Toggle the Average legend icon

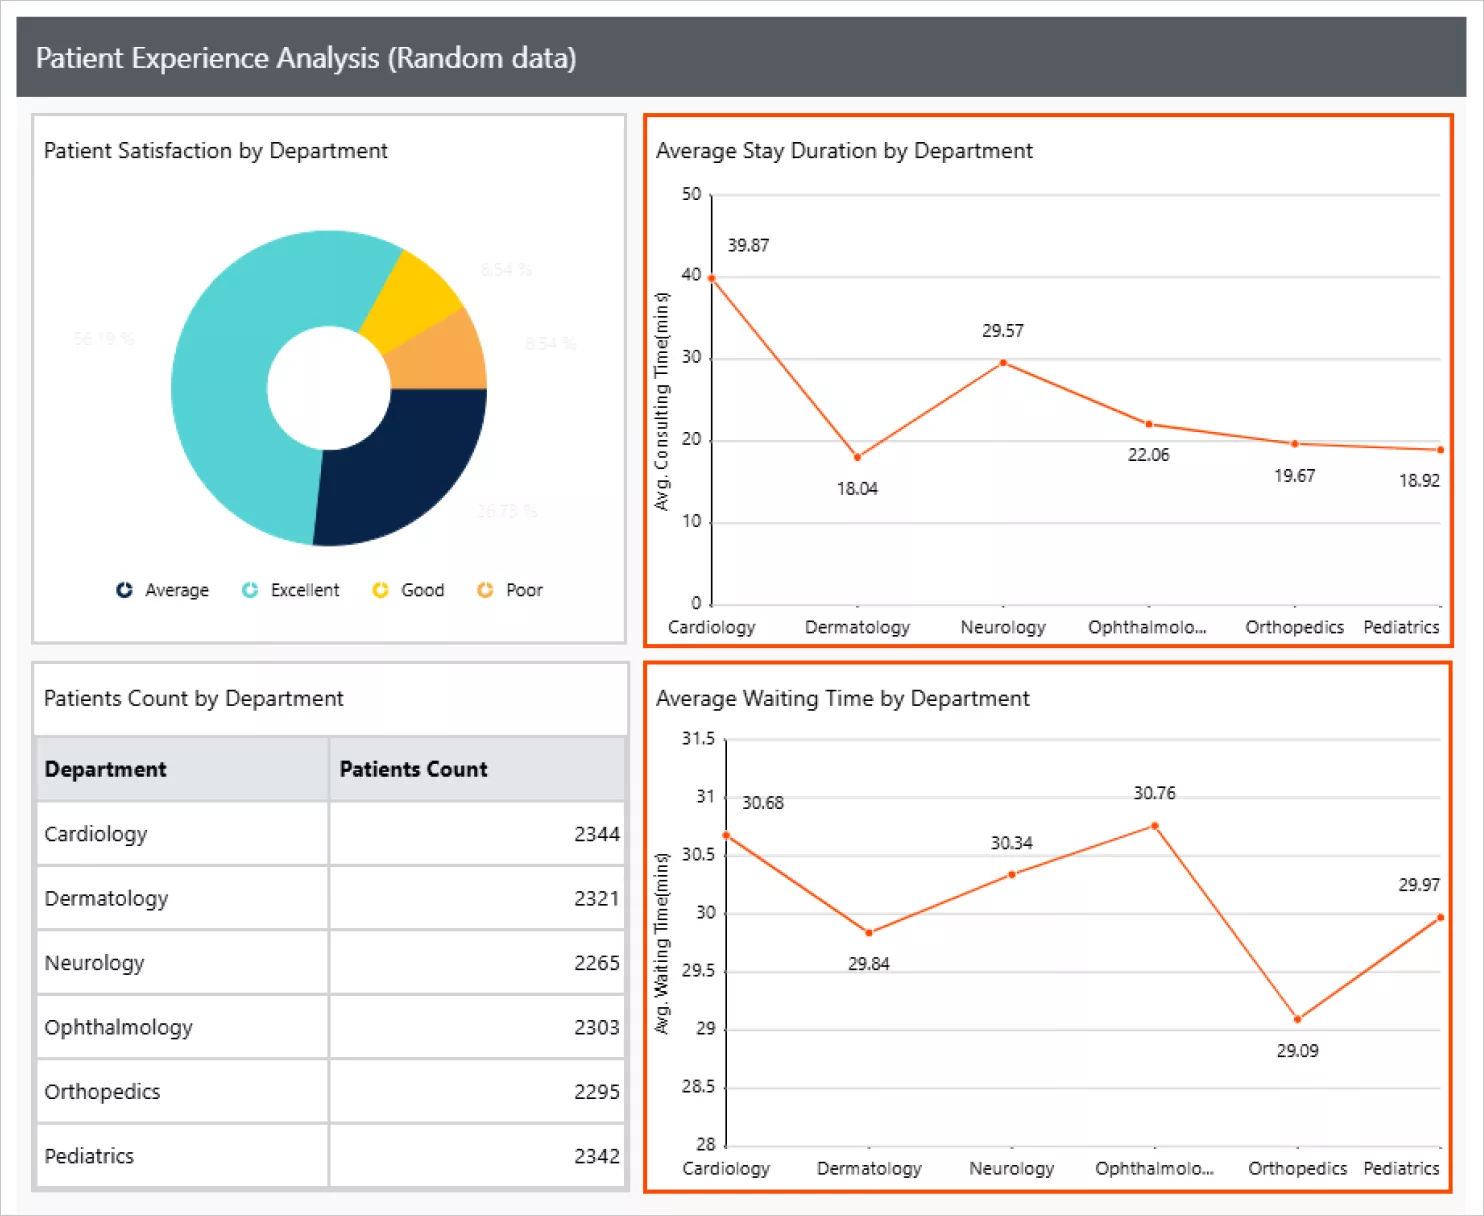124,590
